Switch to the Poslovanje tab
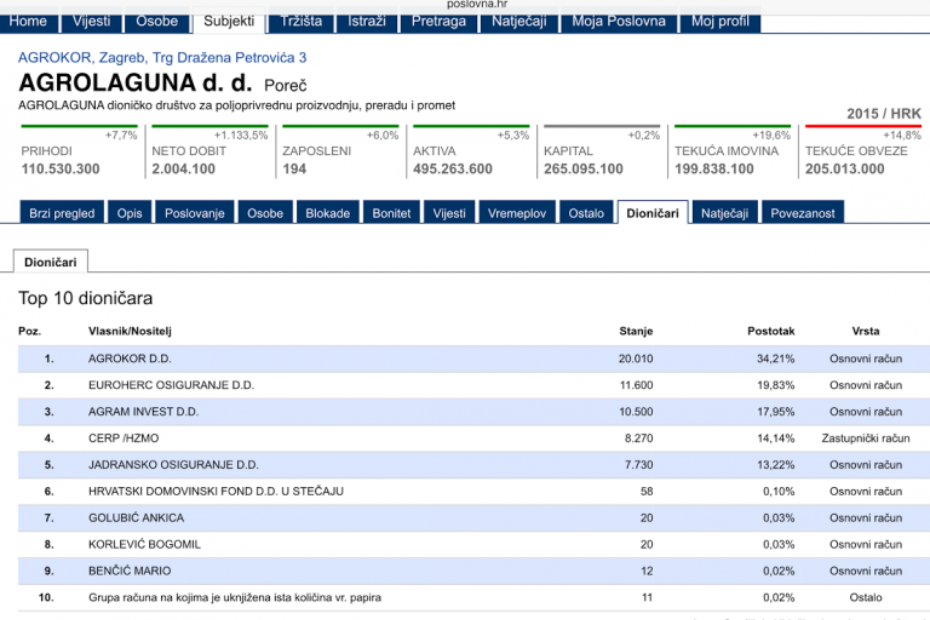930x620 pixels. point(194,213)
